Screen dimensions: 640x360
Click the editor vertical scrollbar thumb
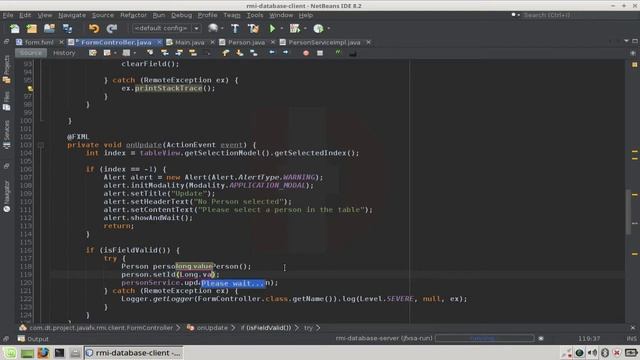point(628,211)
